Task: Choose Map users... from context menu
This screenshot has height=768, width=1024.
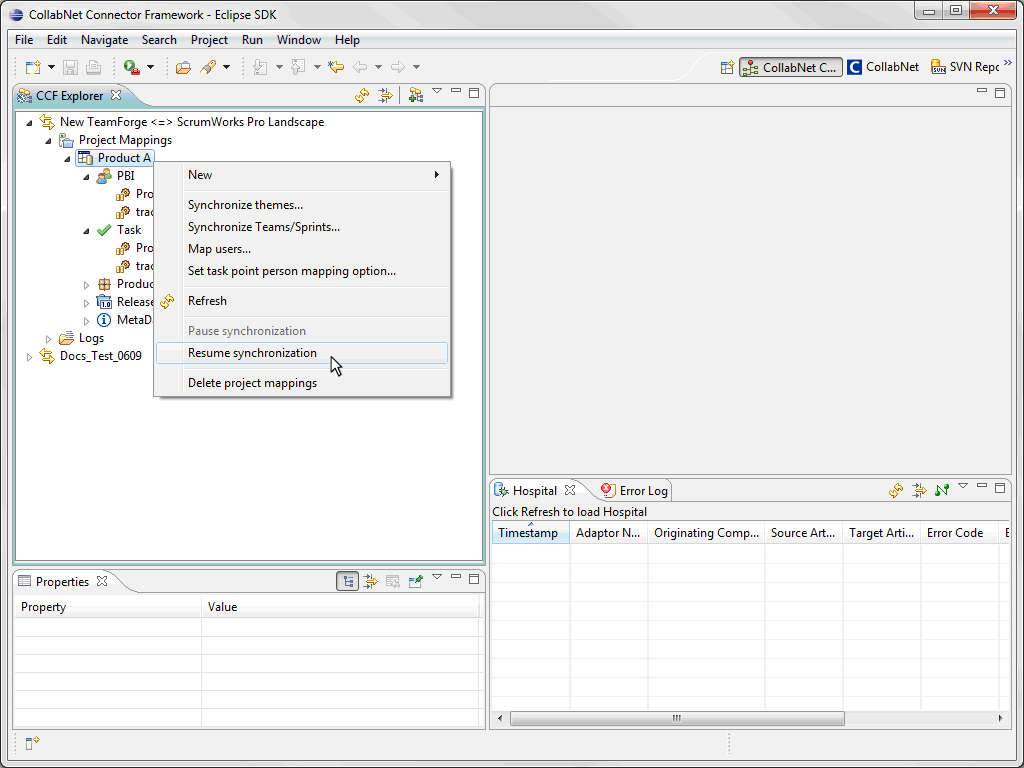Action: (302, 249)
